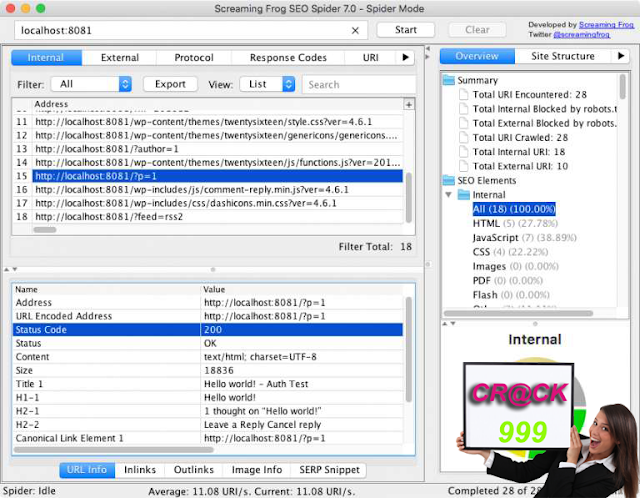This screenshot has width=640, height=498.
Task: Switch to the External tab
Action: click(x=120, y=58)
